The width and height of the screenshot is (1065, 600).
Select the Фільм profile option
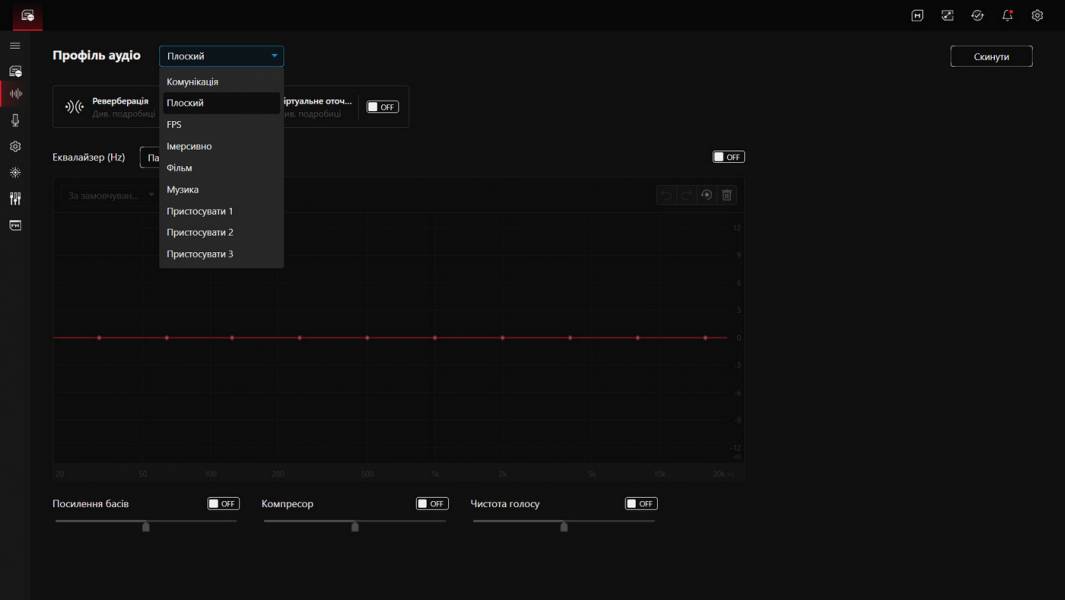click(221, 168)
